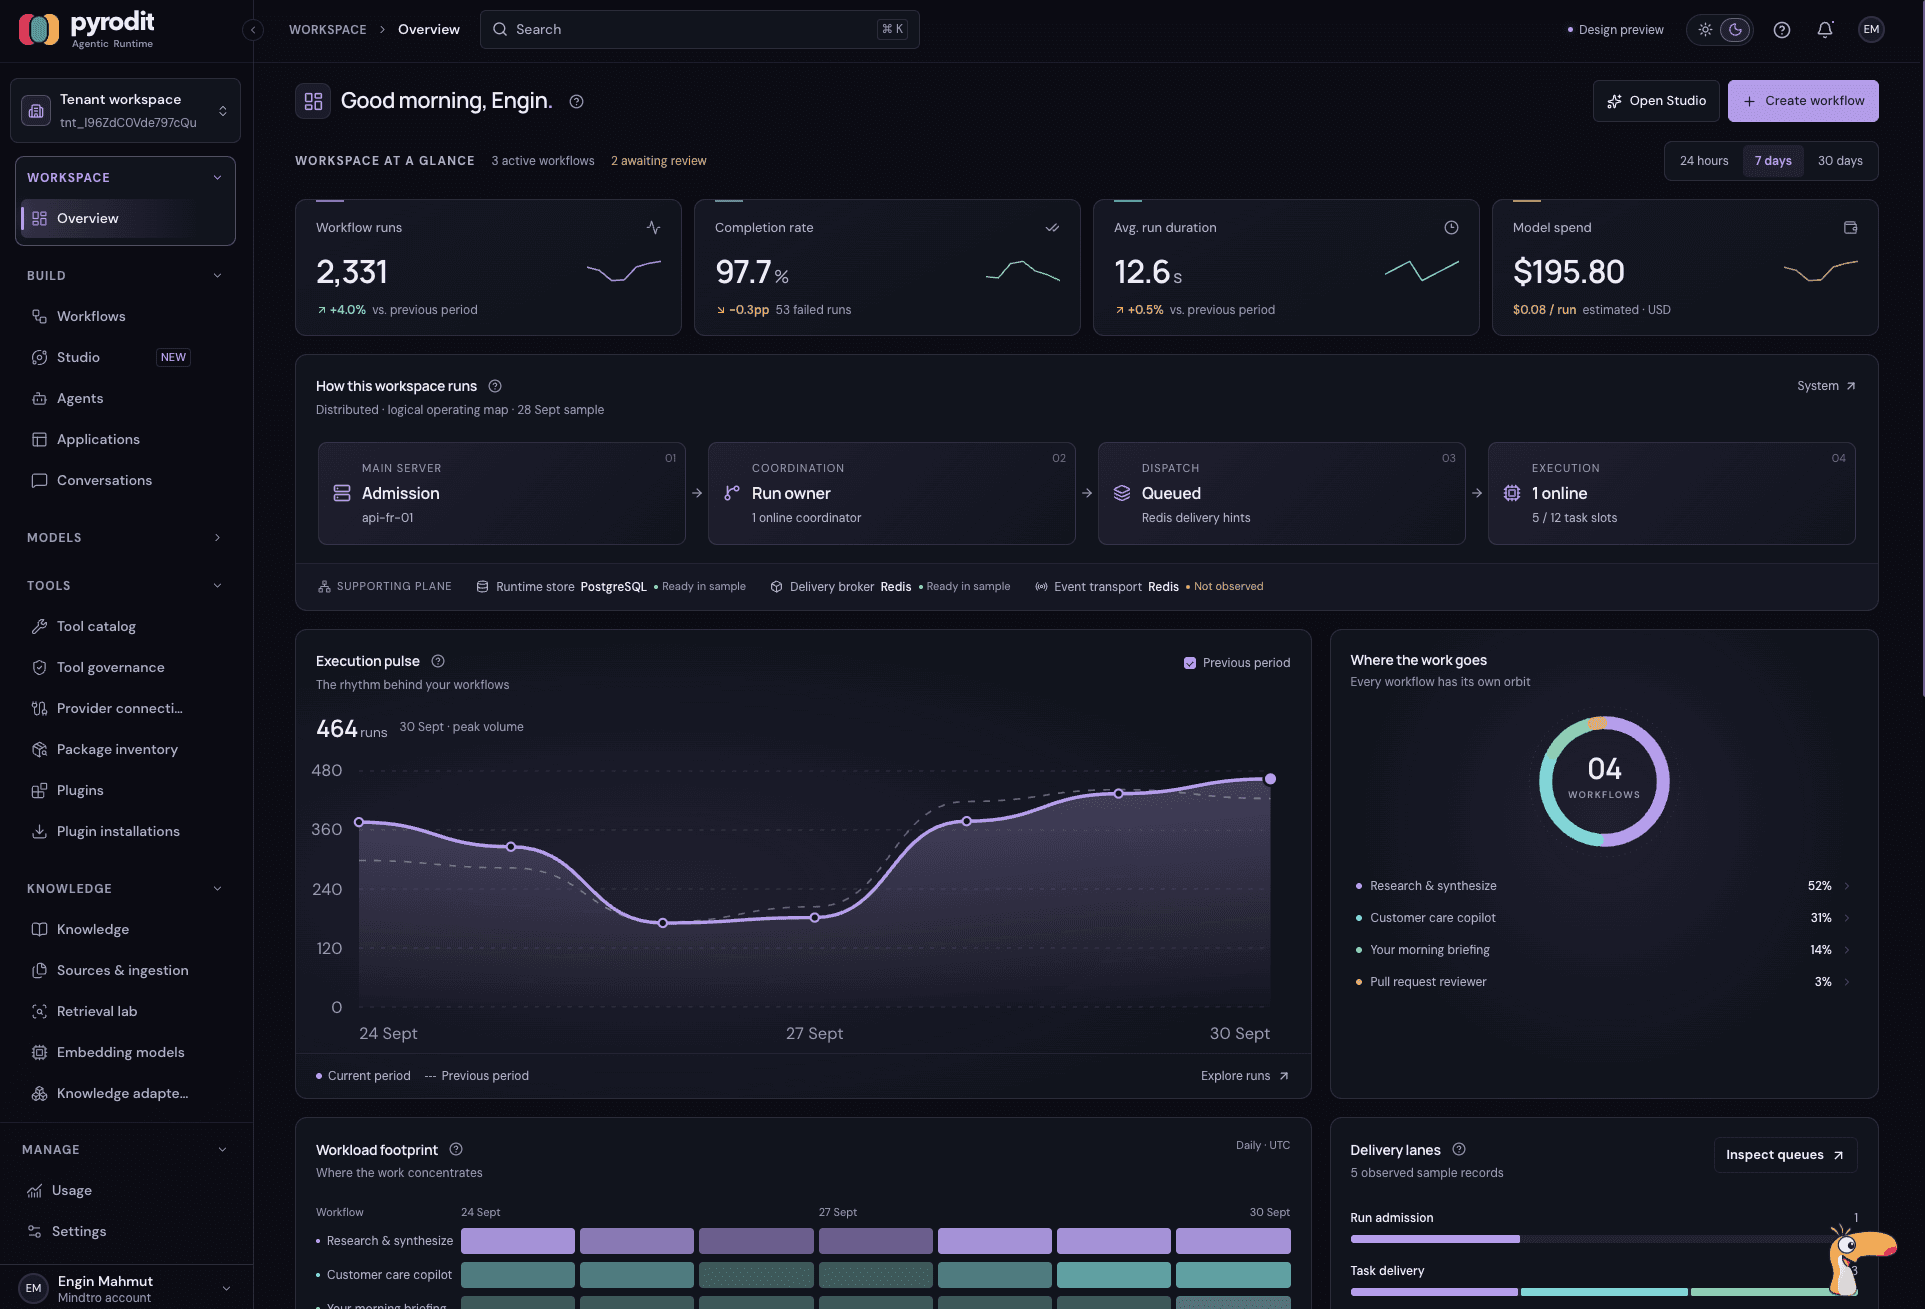
Task: Click the info icon beside Good morning greeting
Action: pos(576,101)
